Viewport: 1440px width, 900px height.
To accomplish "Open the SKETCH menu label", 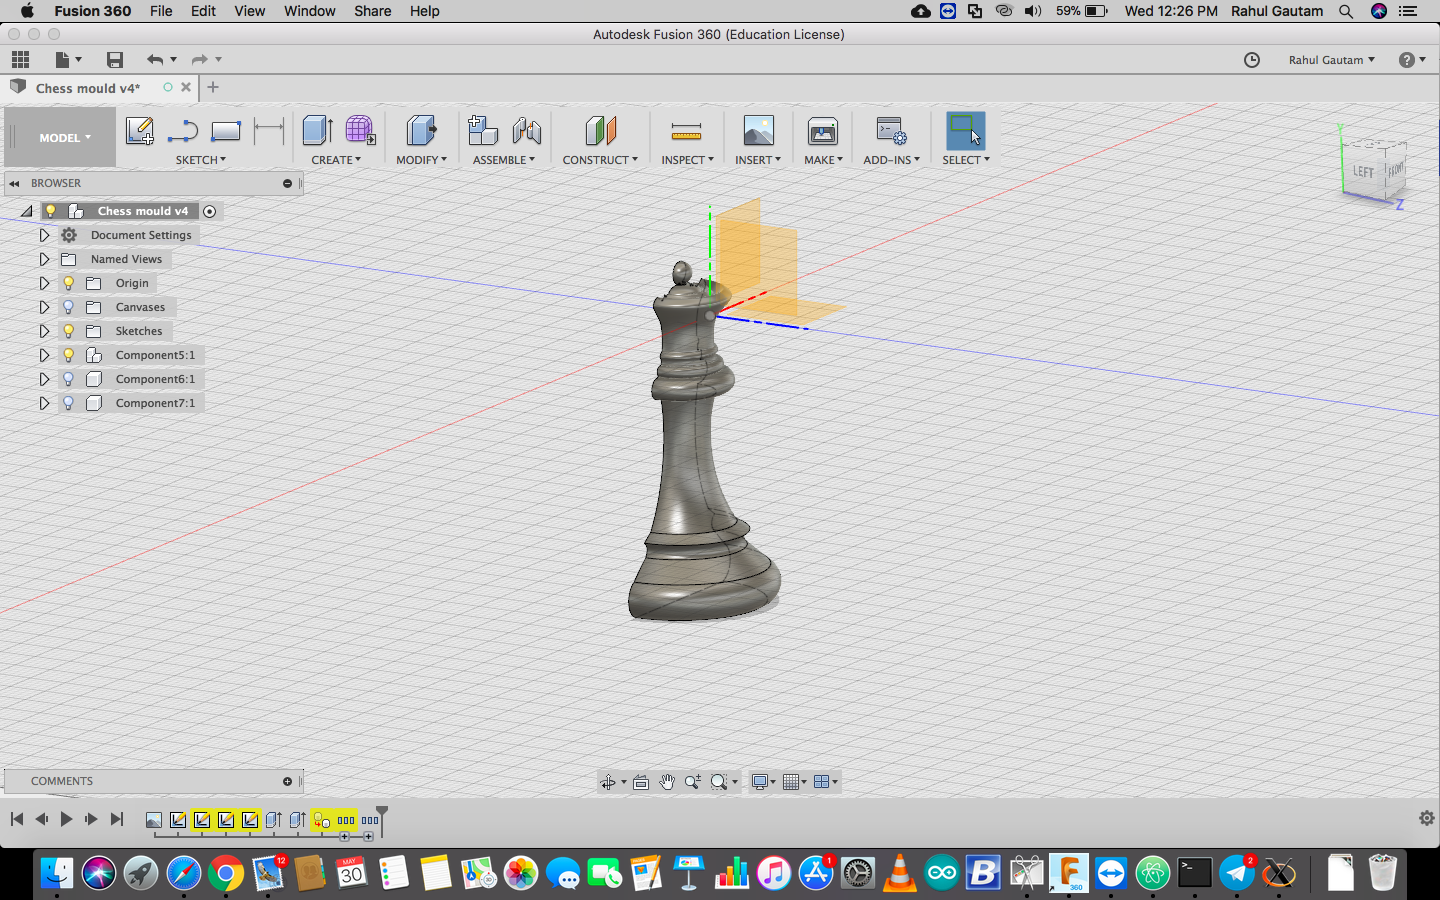I will point(201,160).
